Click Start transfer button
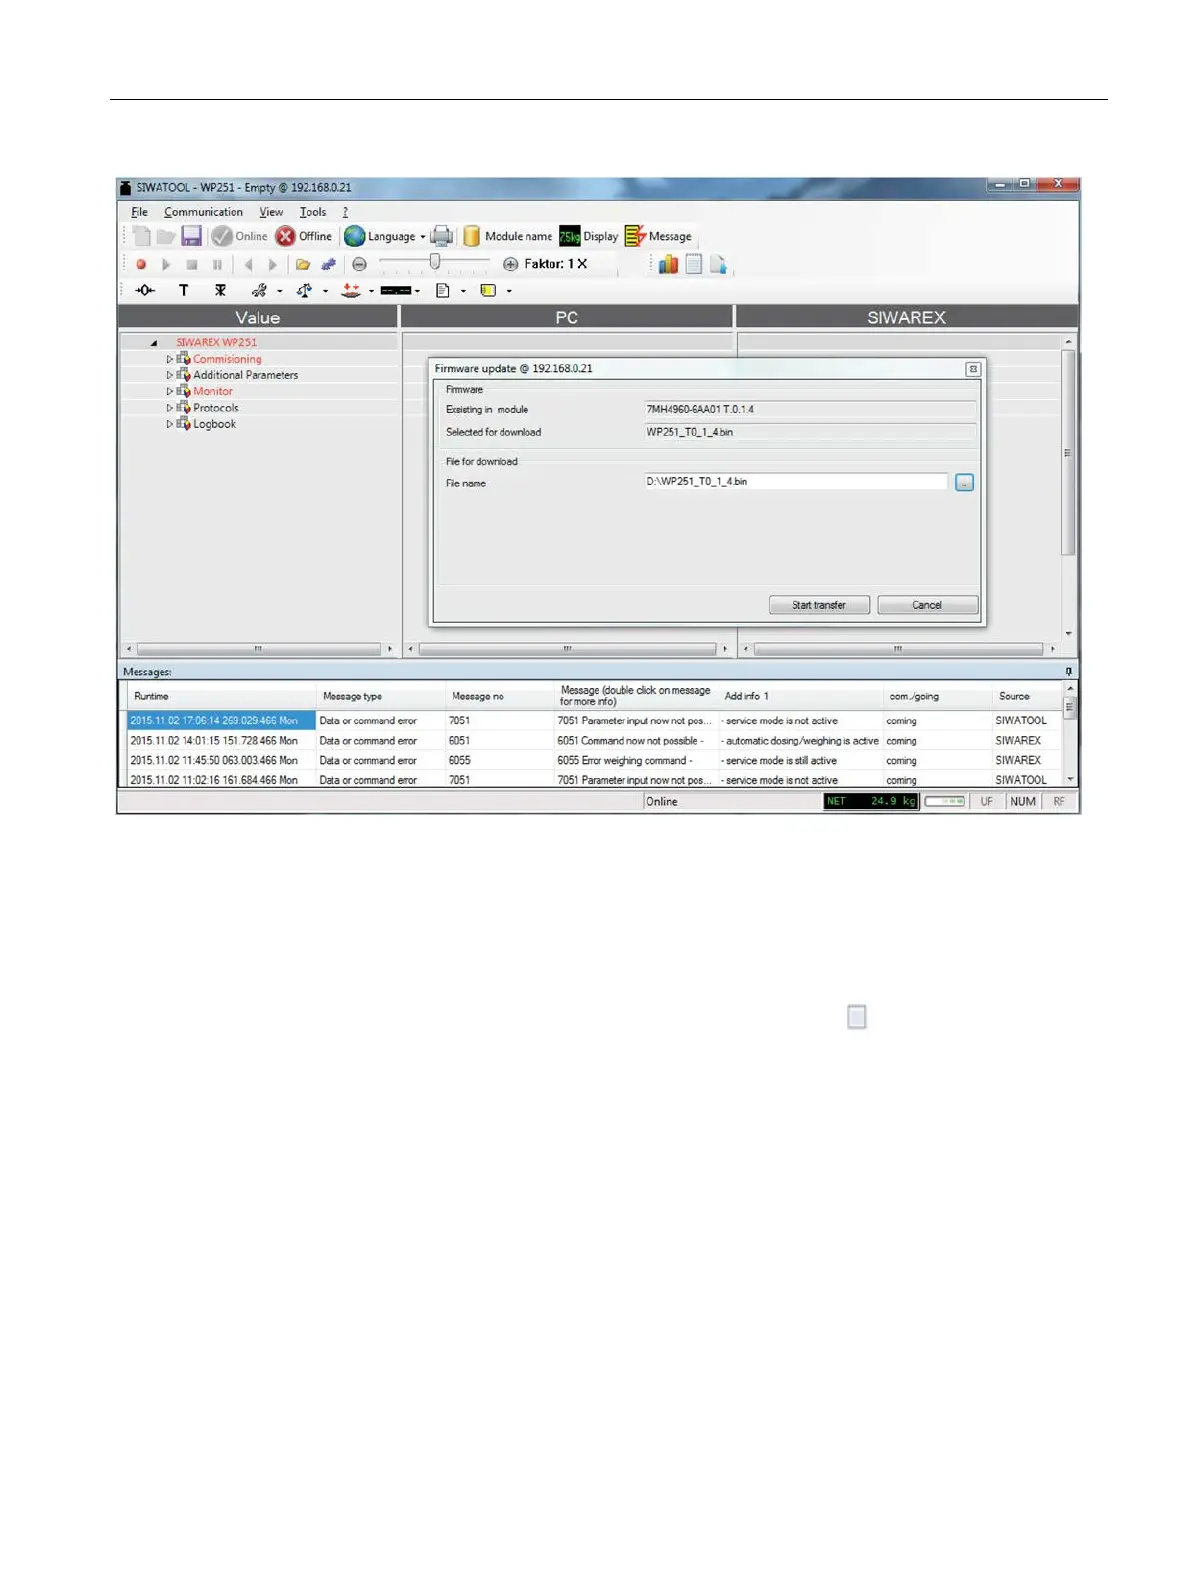Image resolution: width=1191 pixels, height=1587 pixels. point(819,605)
